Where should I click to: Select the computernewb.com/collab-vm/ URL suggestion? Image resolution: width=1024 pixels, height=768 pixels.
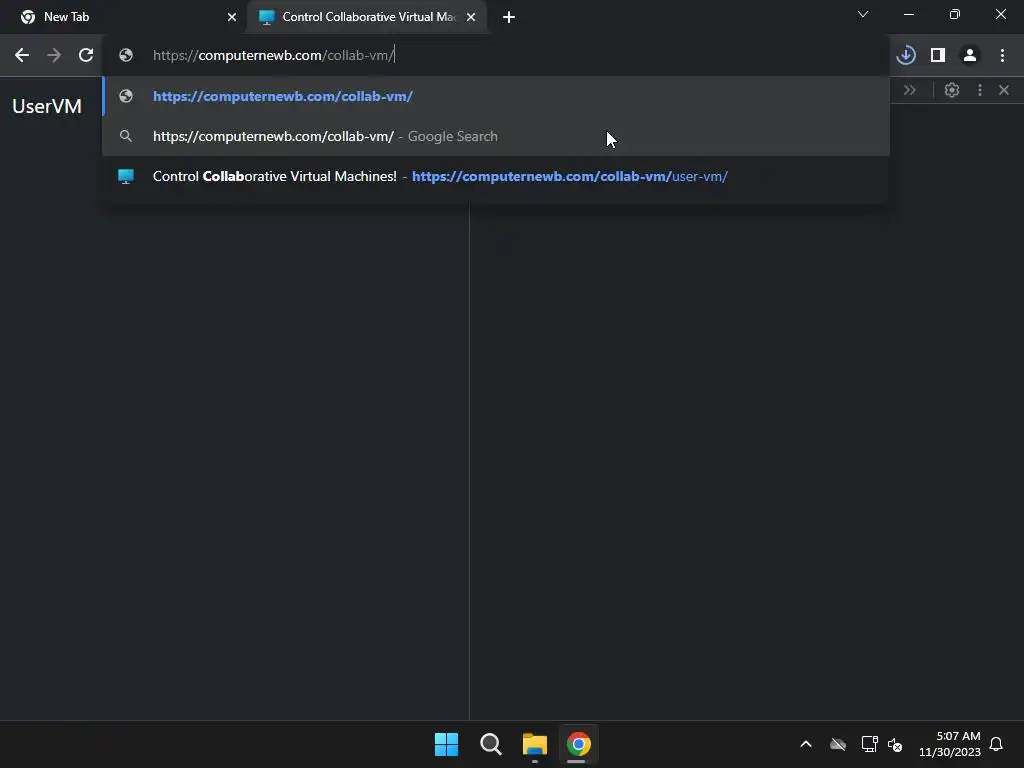pos(496,96)
